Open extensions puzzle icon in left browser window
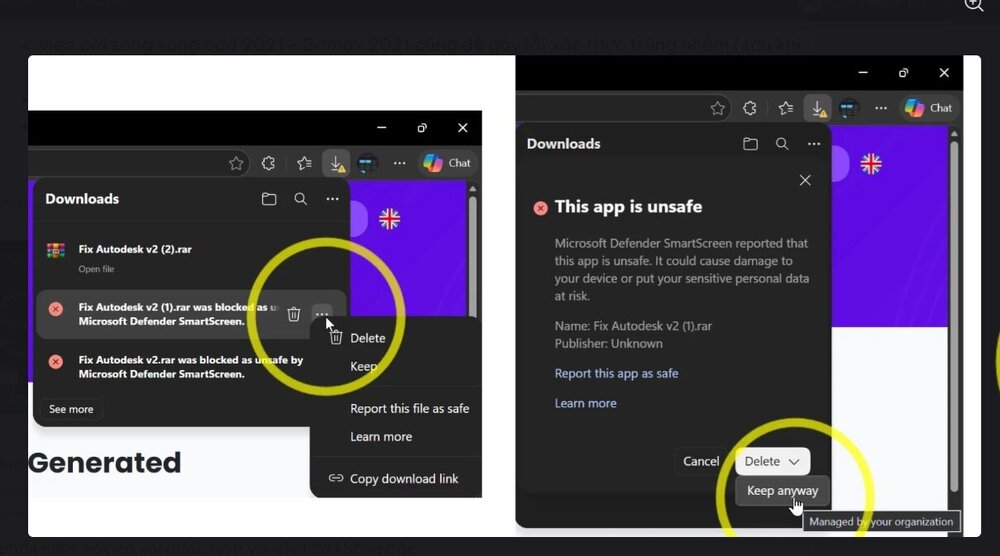 (x=268, y=163)
